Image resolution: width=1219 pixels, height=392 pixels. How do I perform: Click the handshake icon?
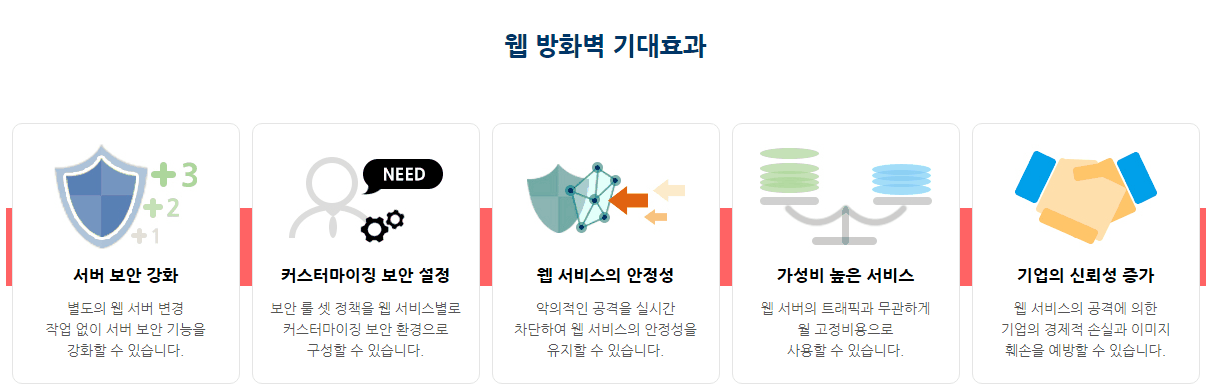pos(1086,196)
